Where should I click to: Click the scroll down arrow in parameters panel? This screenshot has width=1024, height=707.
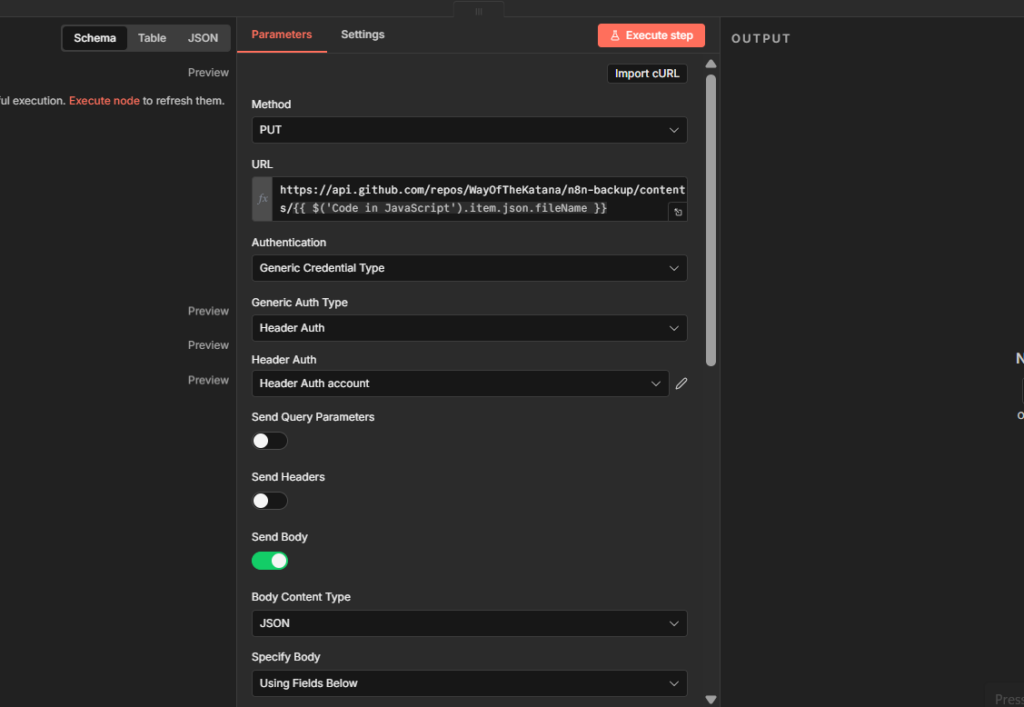coord(711,699)
